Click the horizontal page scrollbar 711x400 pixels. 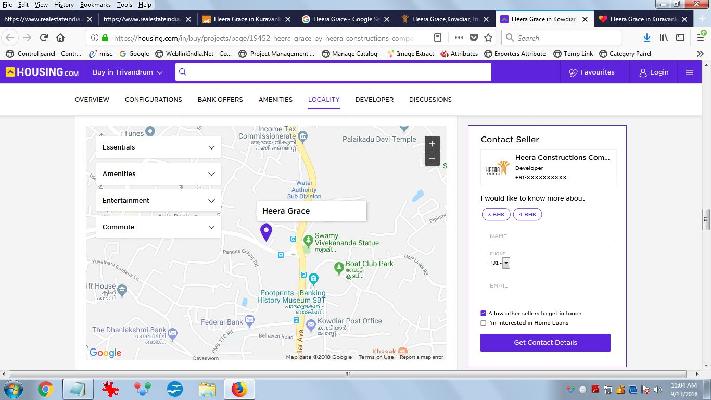point(347,374)
